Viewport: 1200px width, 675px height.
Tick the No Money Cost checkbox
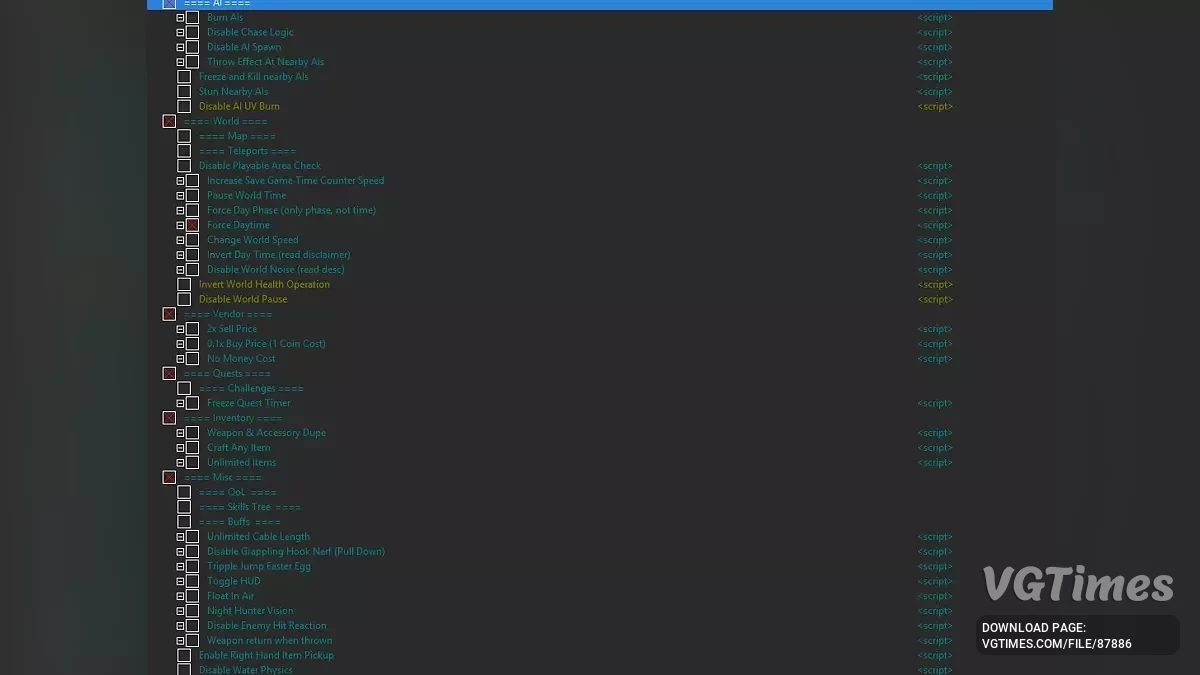[x=192, y=358]
